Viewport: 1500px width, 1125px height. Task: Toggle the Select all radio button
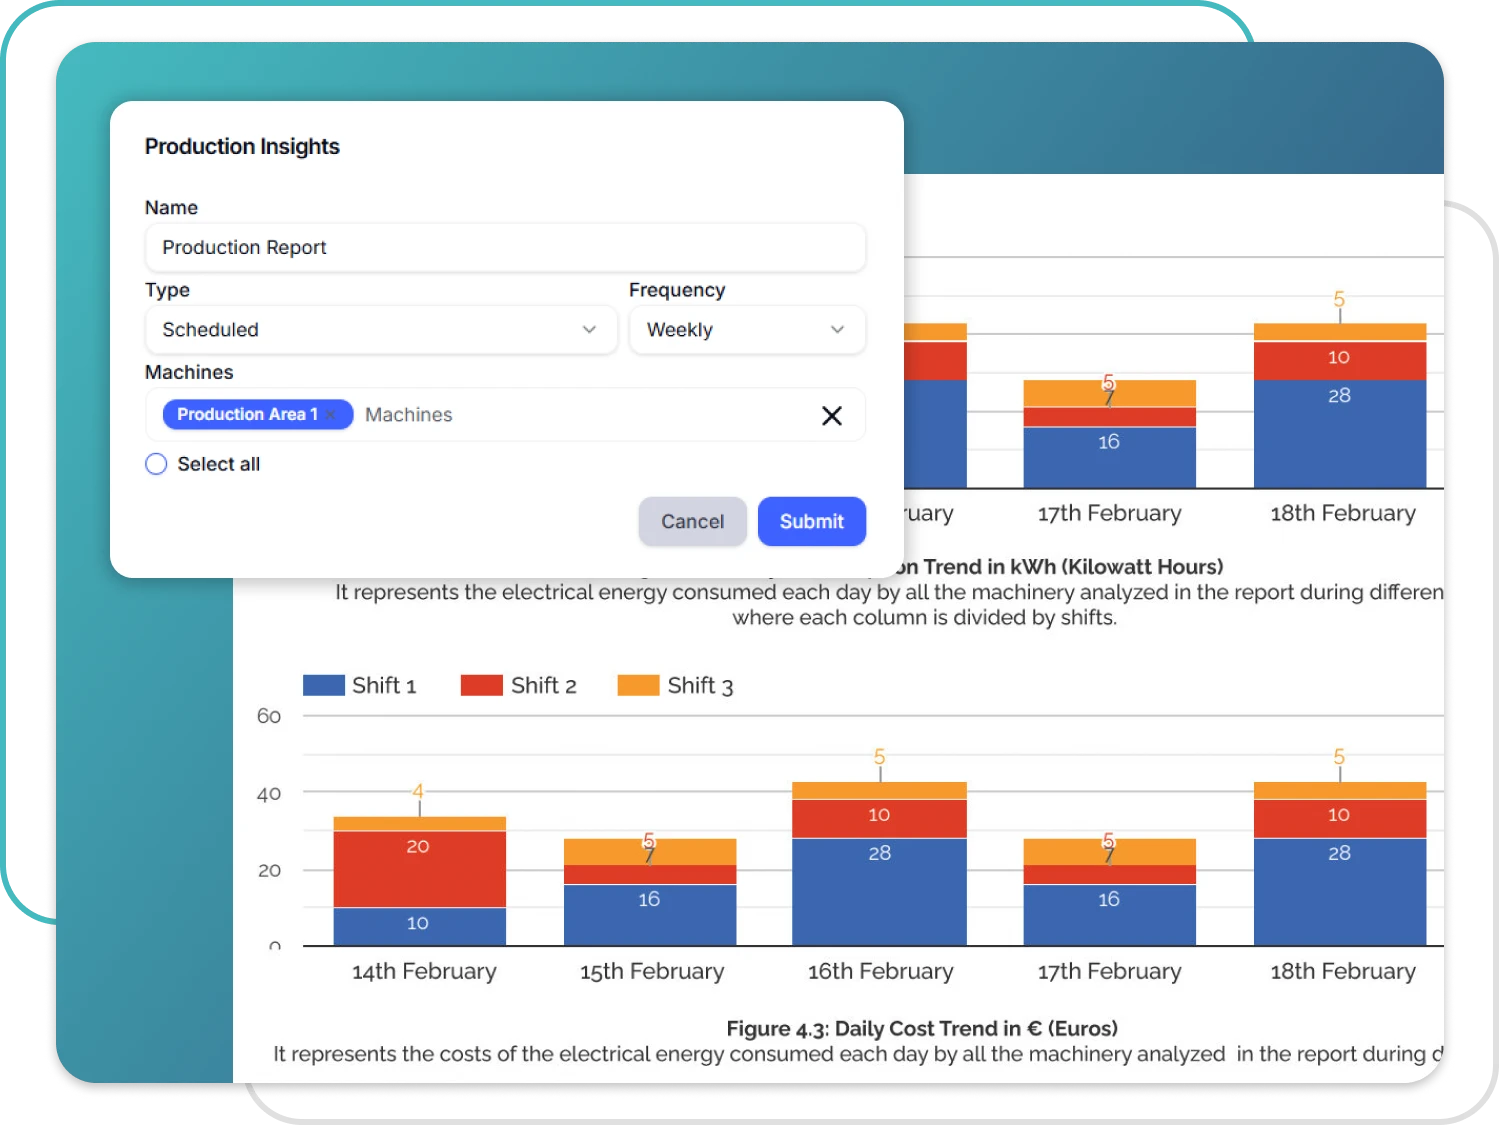tap(156, 464)
